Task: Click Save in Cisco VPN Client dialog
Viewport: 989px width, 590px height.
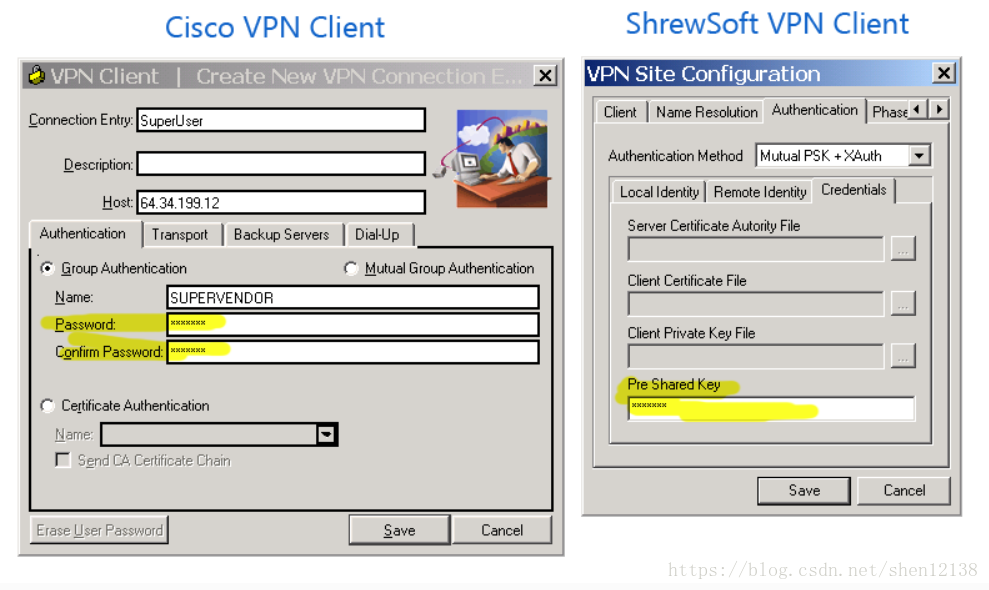Action: [399, 530]
